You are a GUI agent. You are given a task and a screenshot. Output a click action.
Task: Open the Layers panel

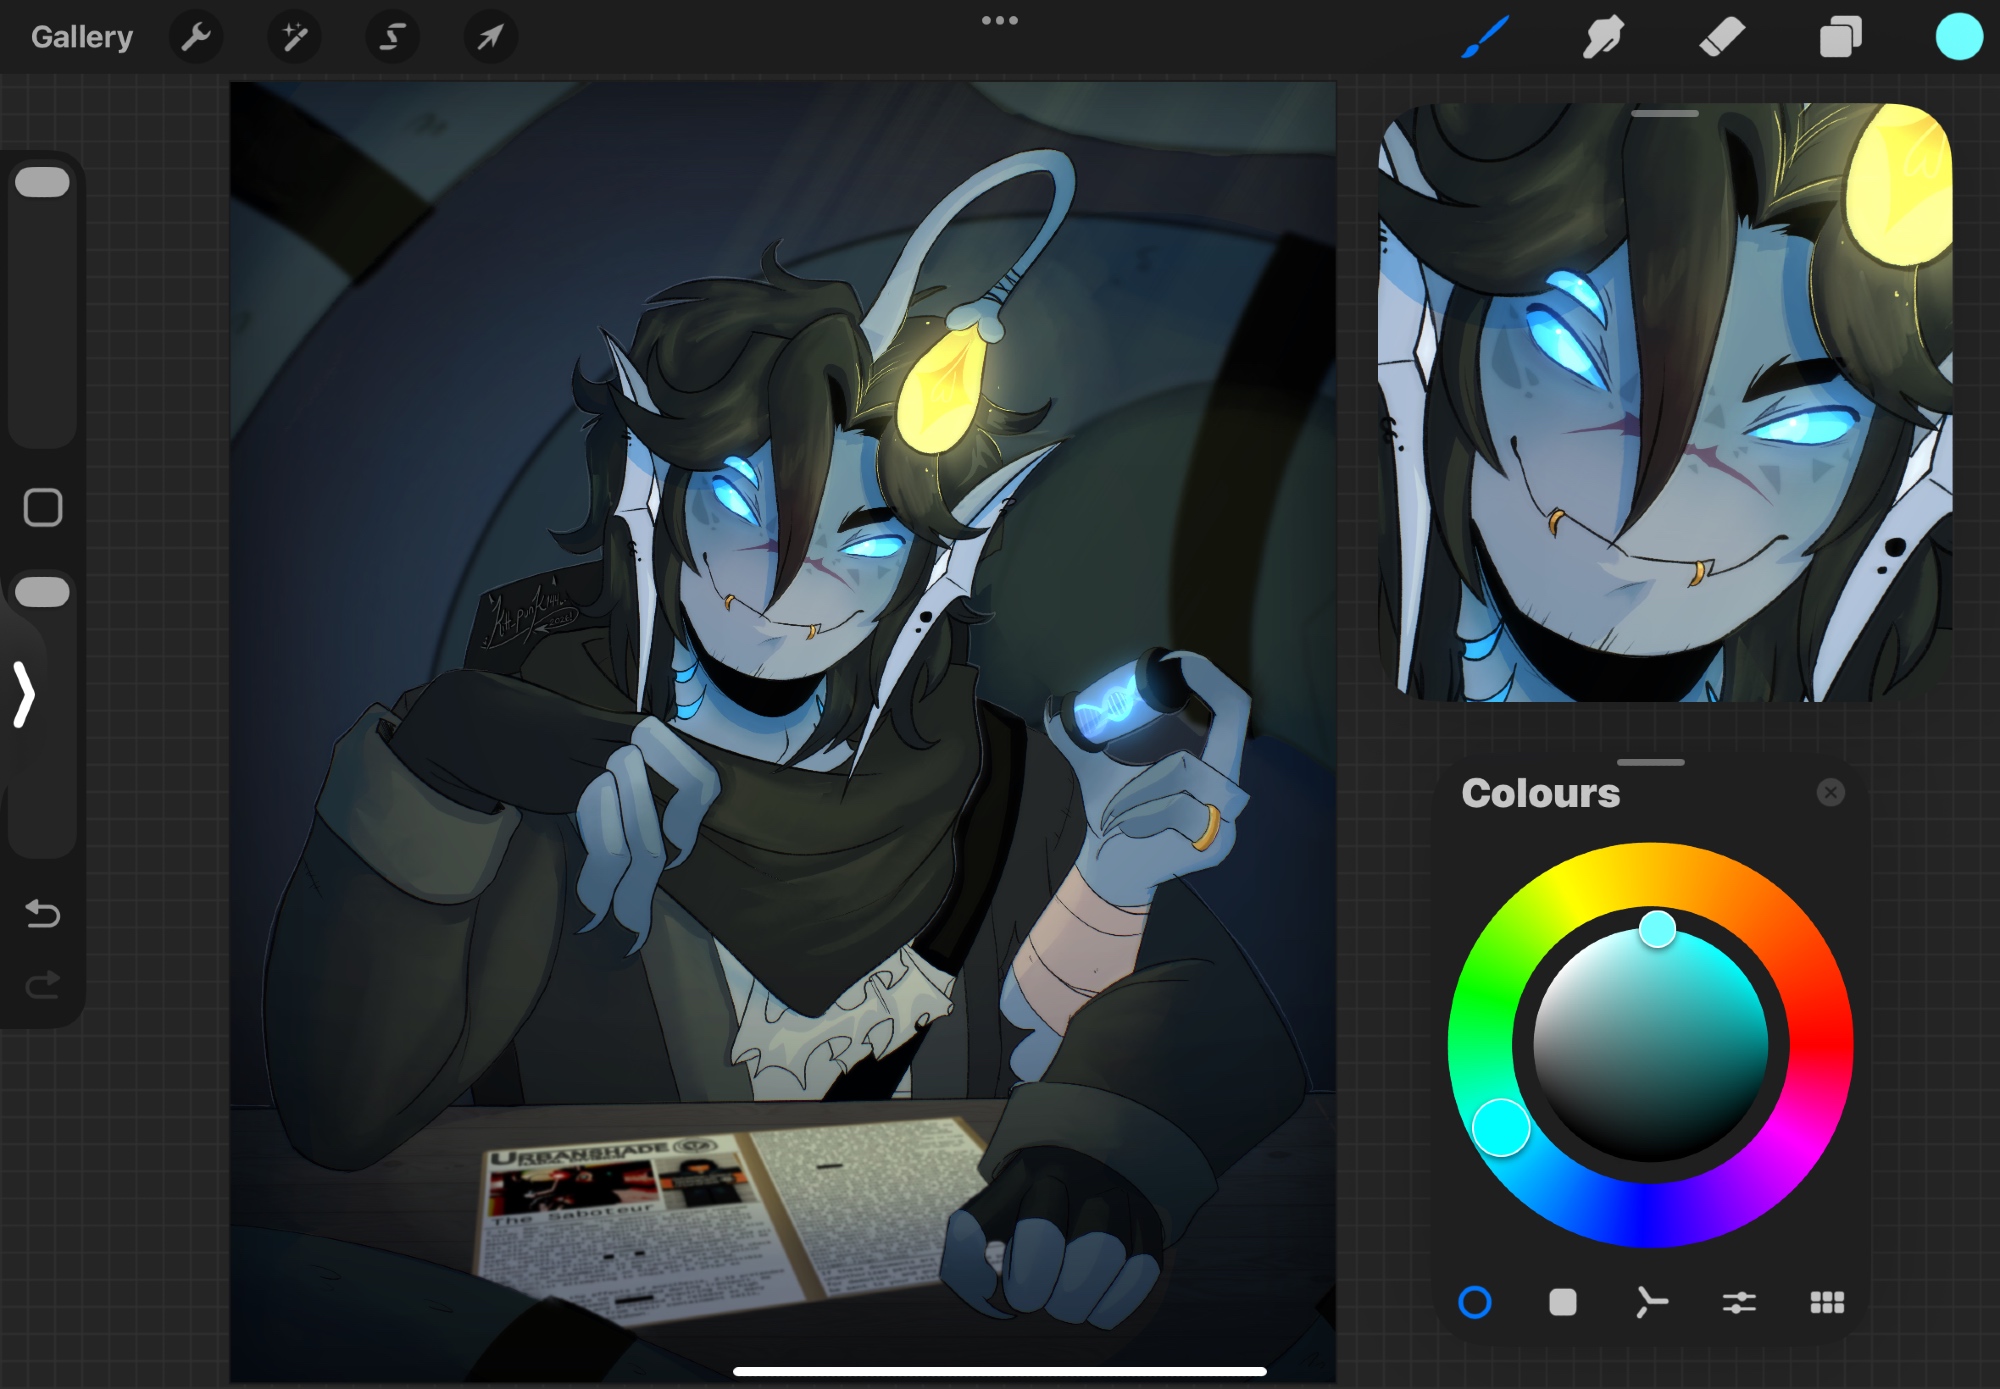[x=1840, y=38]
